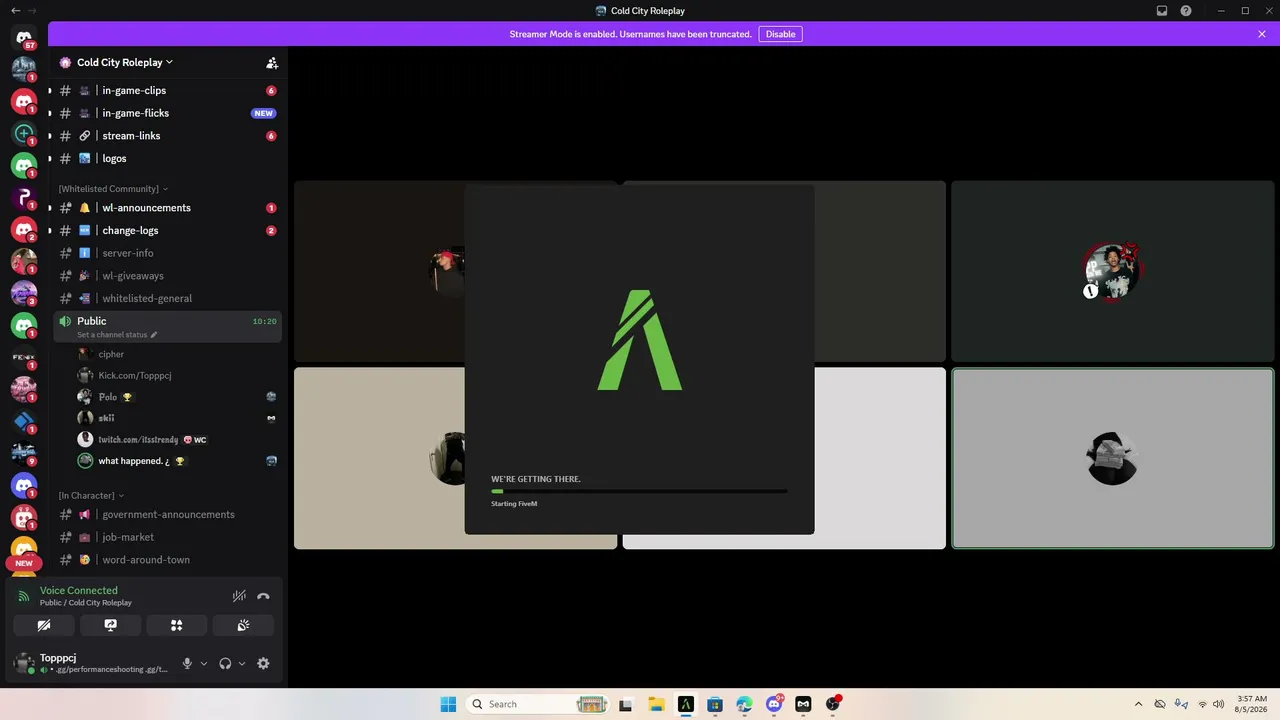Open the stream-links channel
Screen dimensions: 1280x720
[167, 136]
